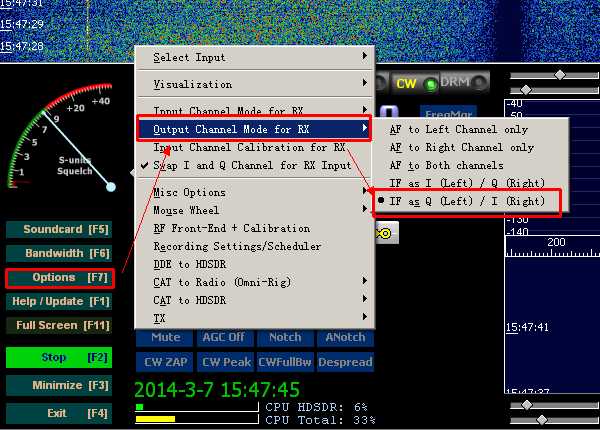This screenshot has height=430, width=600.
Task: Select IF as I (Left) / Q (Right)
Action: [471, 183]
